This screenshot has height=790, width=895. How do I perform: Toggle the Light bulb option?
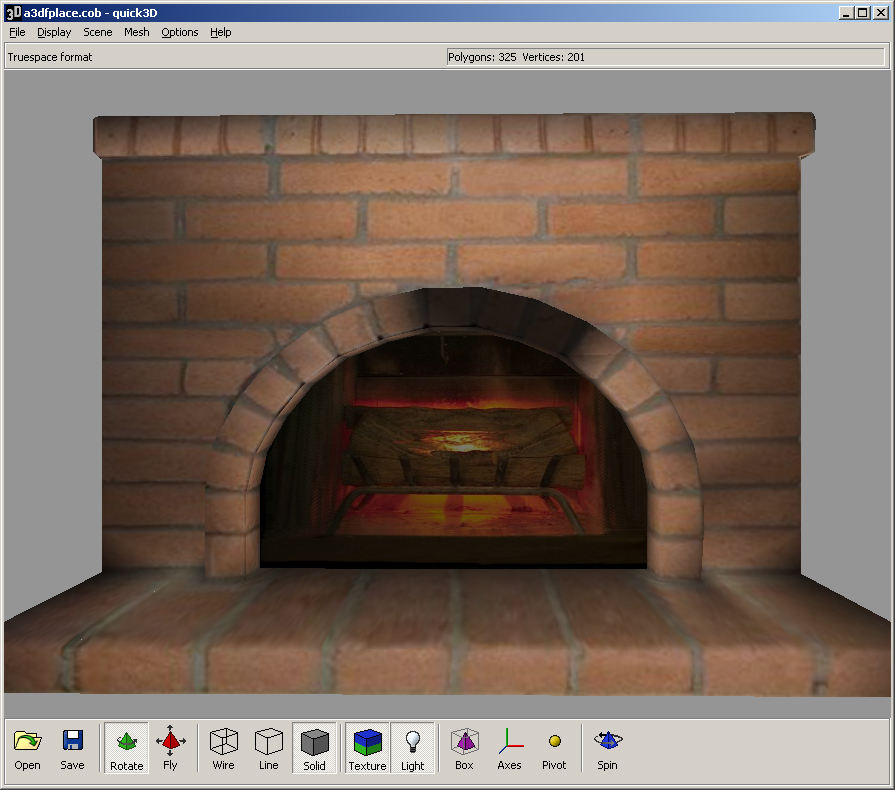[x=412, y=748]
